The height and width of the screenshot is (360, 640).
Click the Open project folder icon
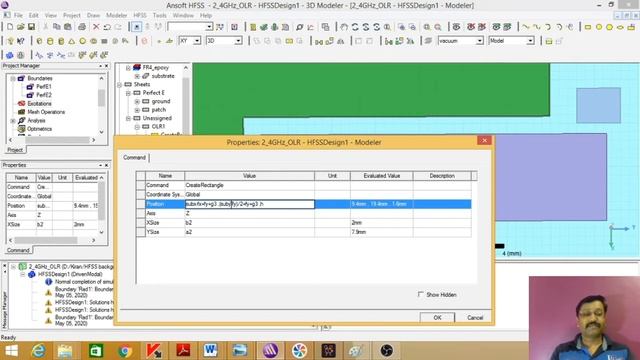coord(20,27)
